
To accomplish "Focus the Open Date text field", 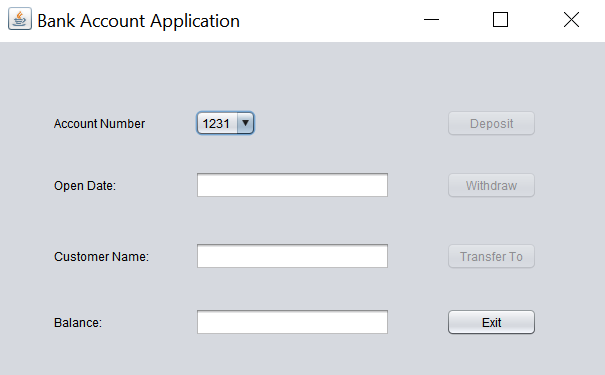I will coord(292,185).
